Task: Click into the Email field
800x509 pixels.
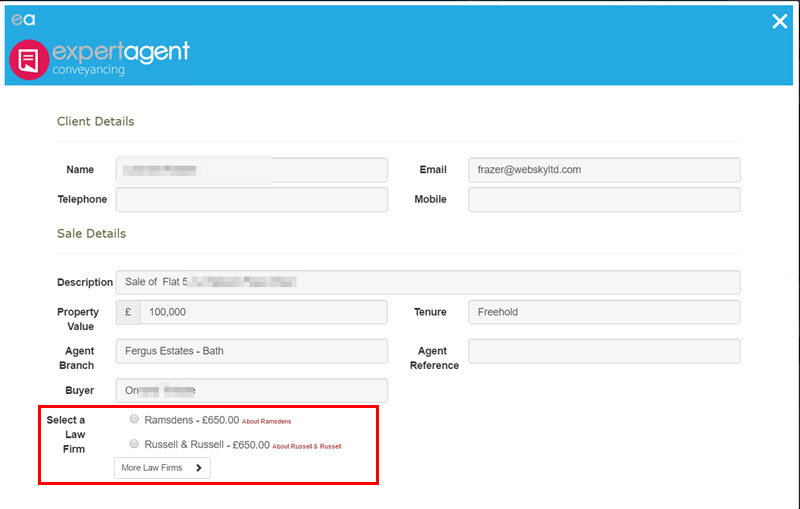Action: click(604, 170)
